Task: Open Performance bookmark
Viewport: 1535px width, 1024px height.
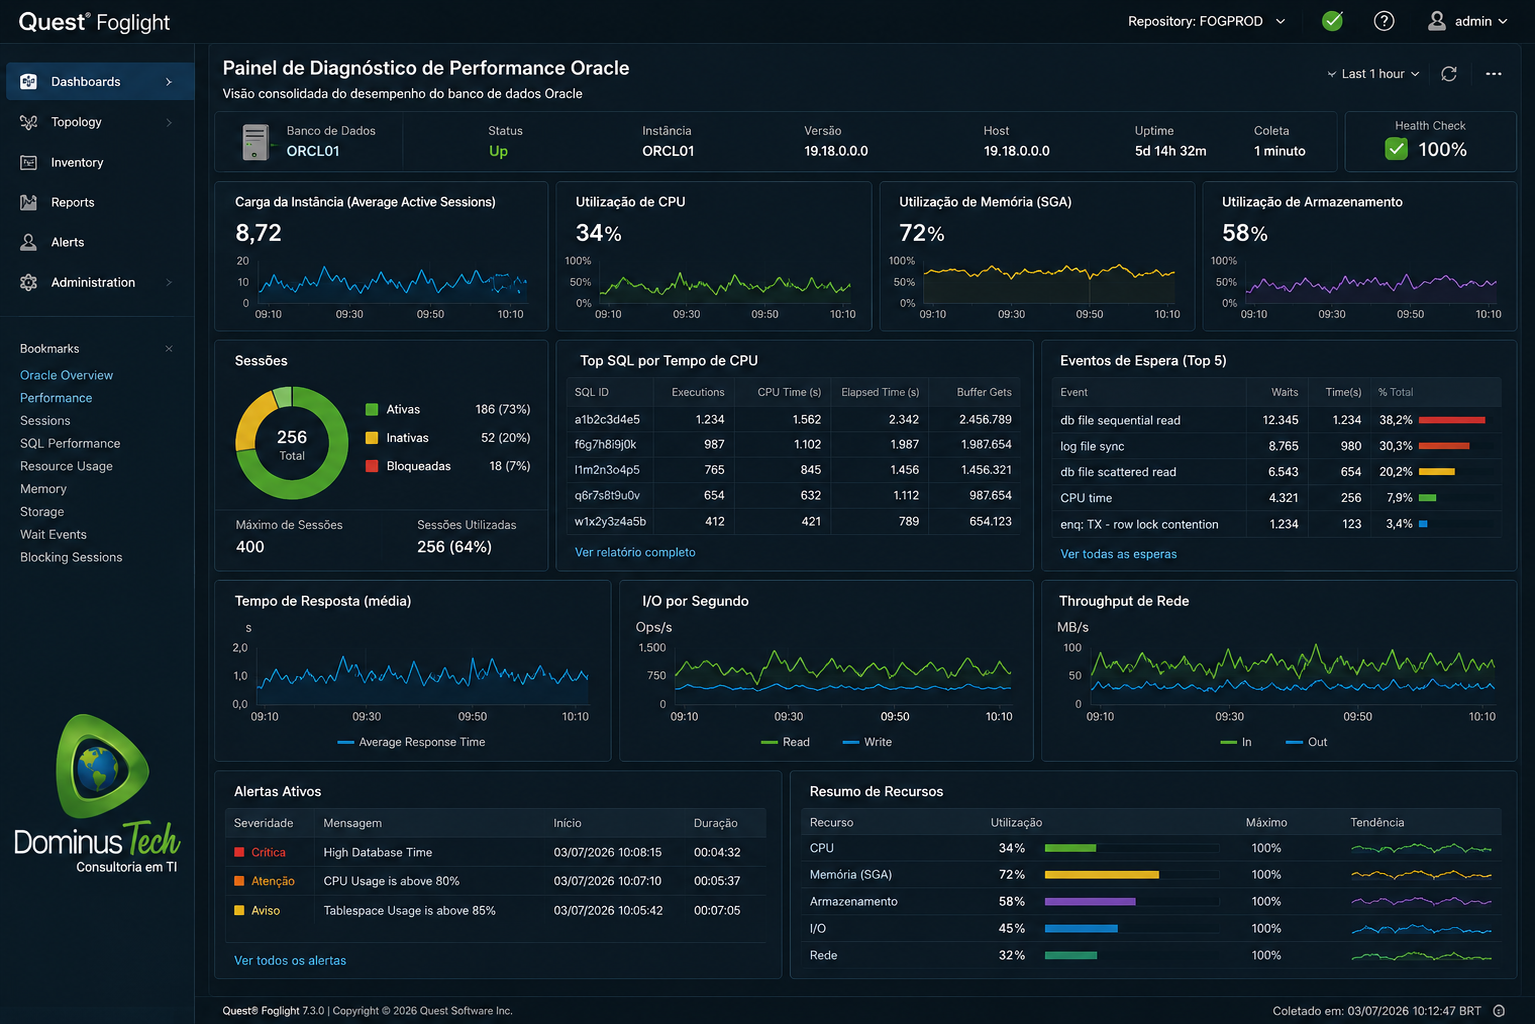Action: 56,398
